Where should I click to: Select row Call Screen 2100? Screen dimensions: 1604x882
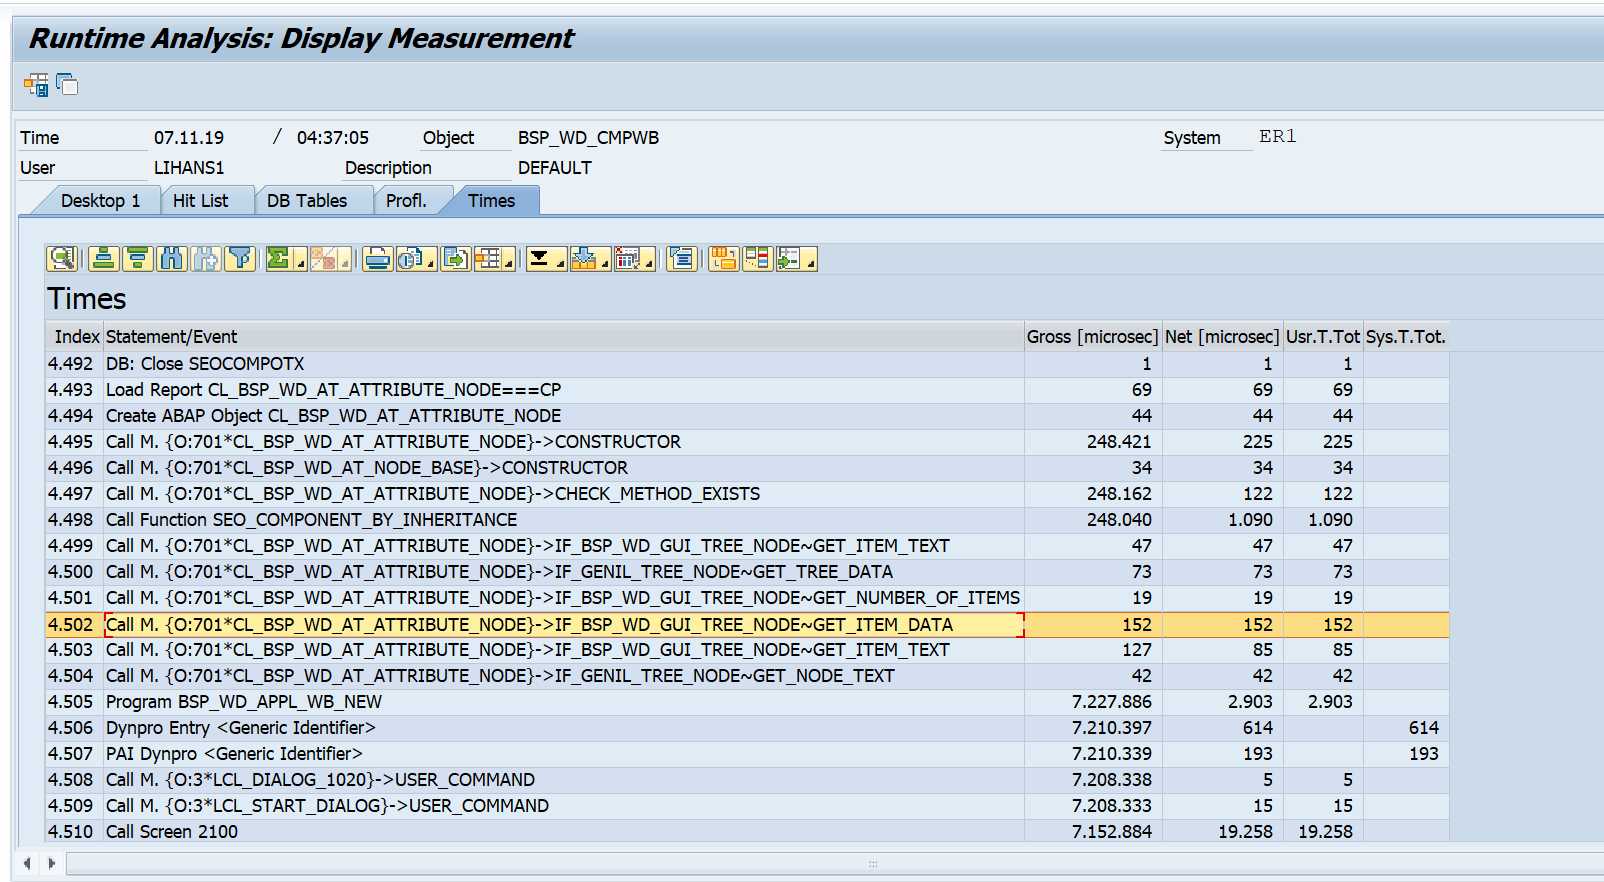(x=747, y=832)
